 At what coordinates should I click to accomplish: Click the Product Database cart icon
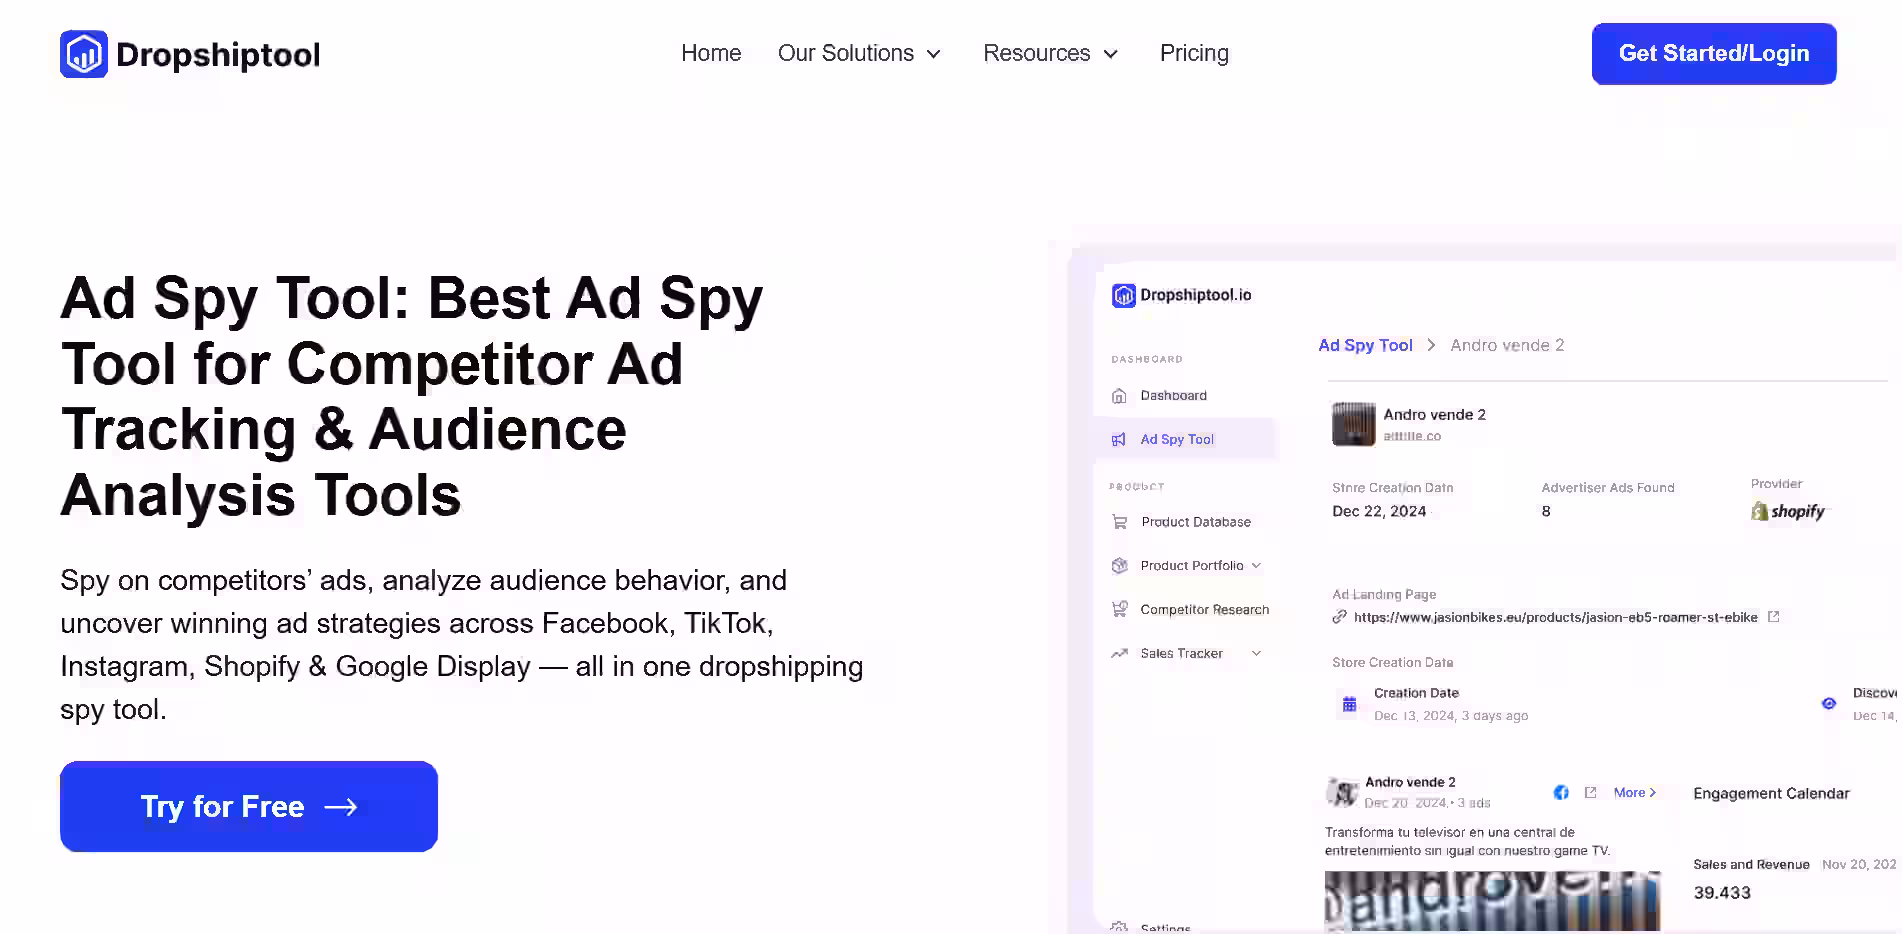(x=1119, y=522)
